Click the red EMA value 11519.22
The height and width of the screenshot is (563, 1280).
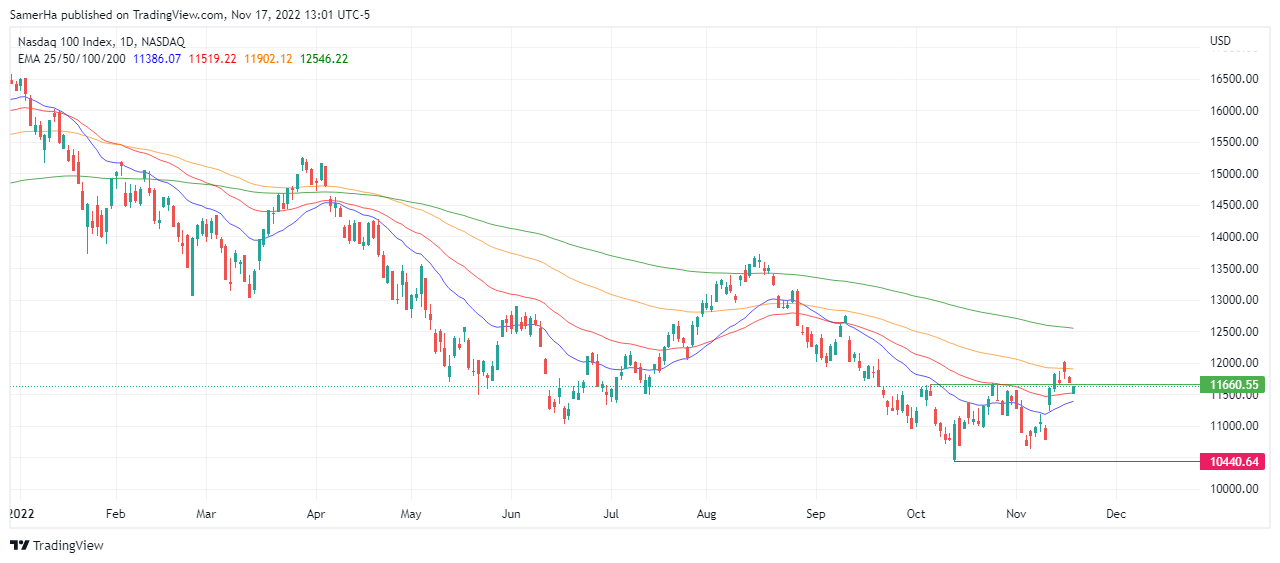click(213, 59)
